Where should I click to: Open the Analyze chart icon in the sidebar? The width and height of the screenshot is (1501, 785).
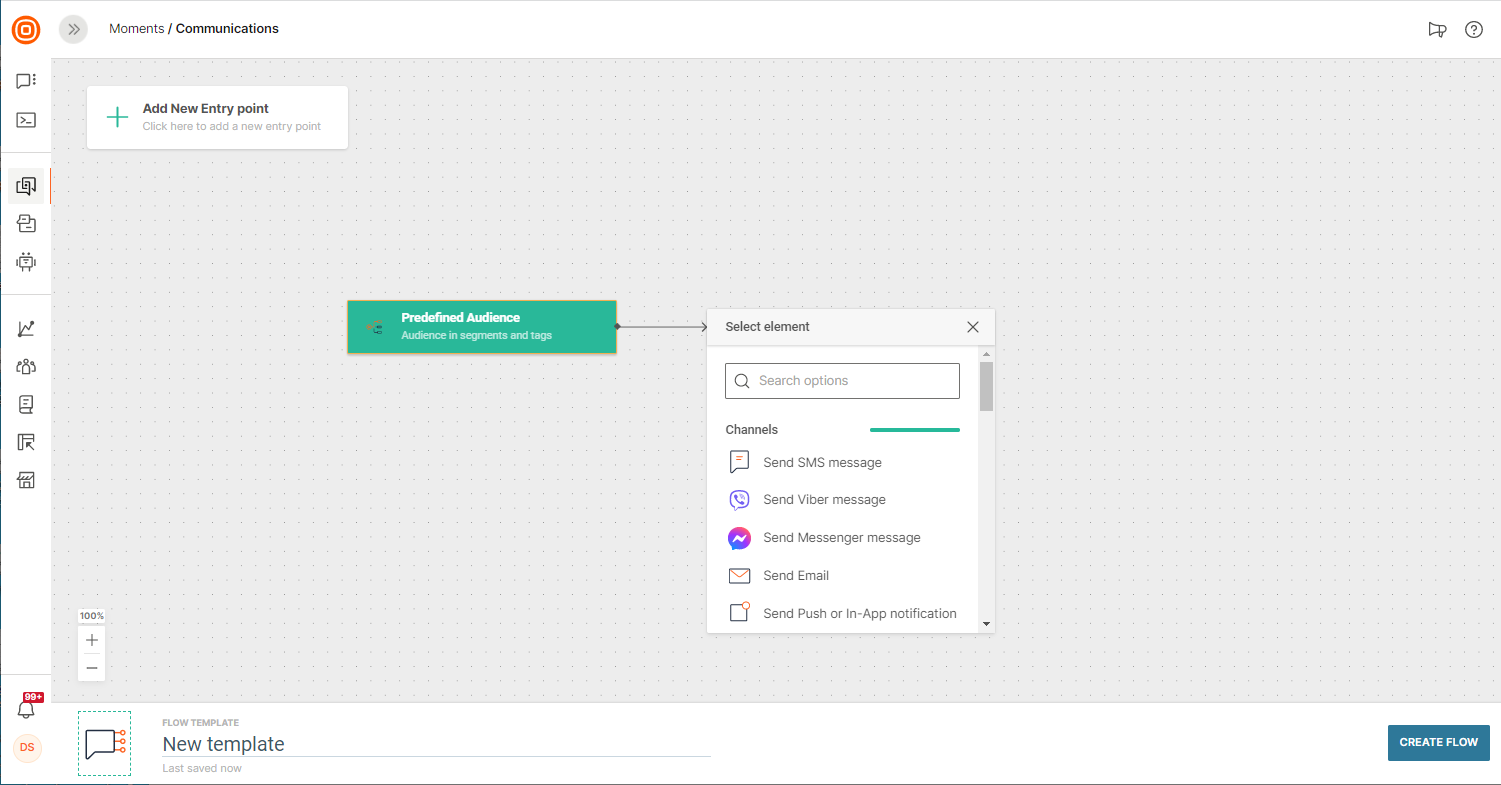26,328
